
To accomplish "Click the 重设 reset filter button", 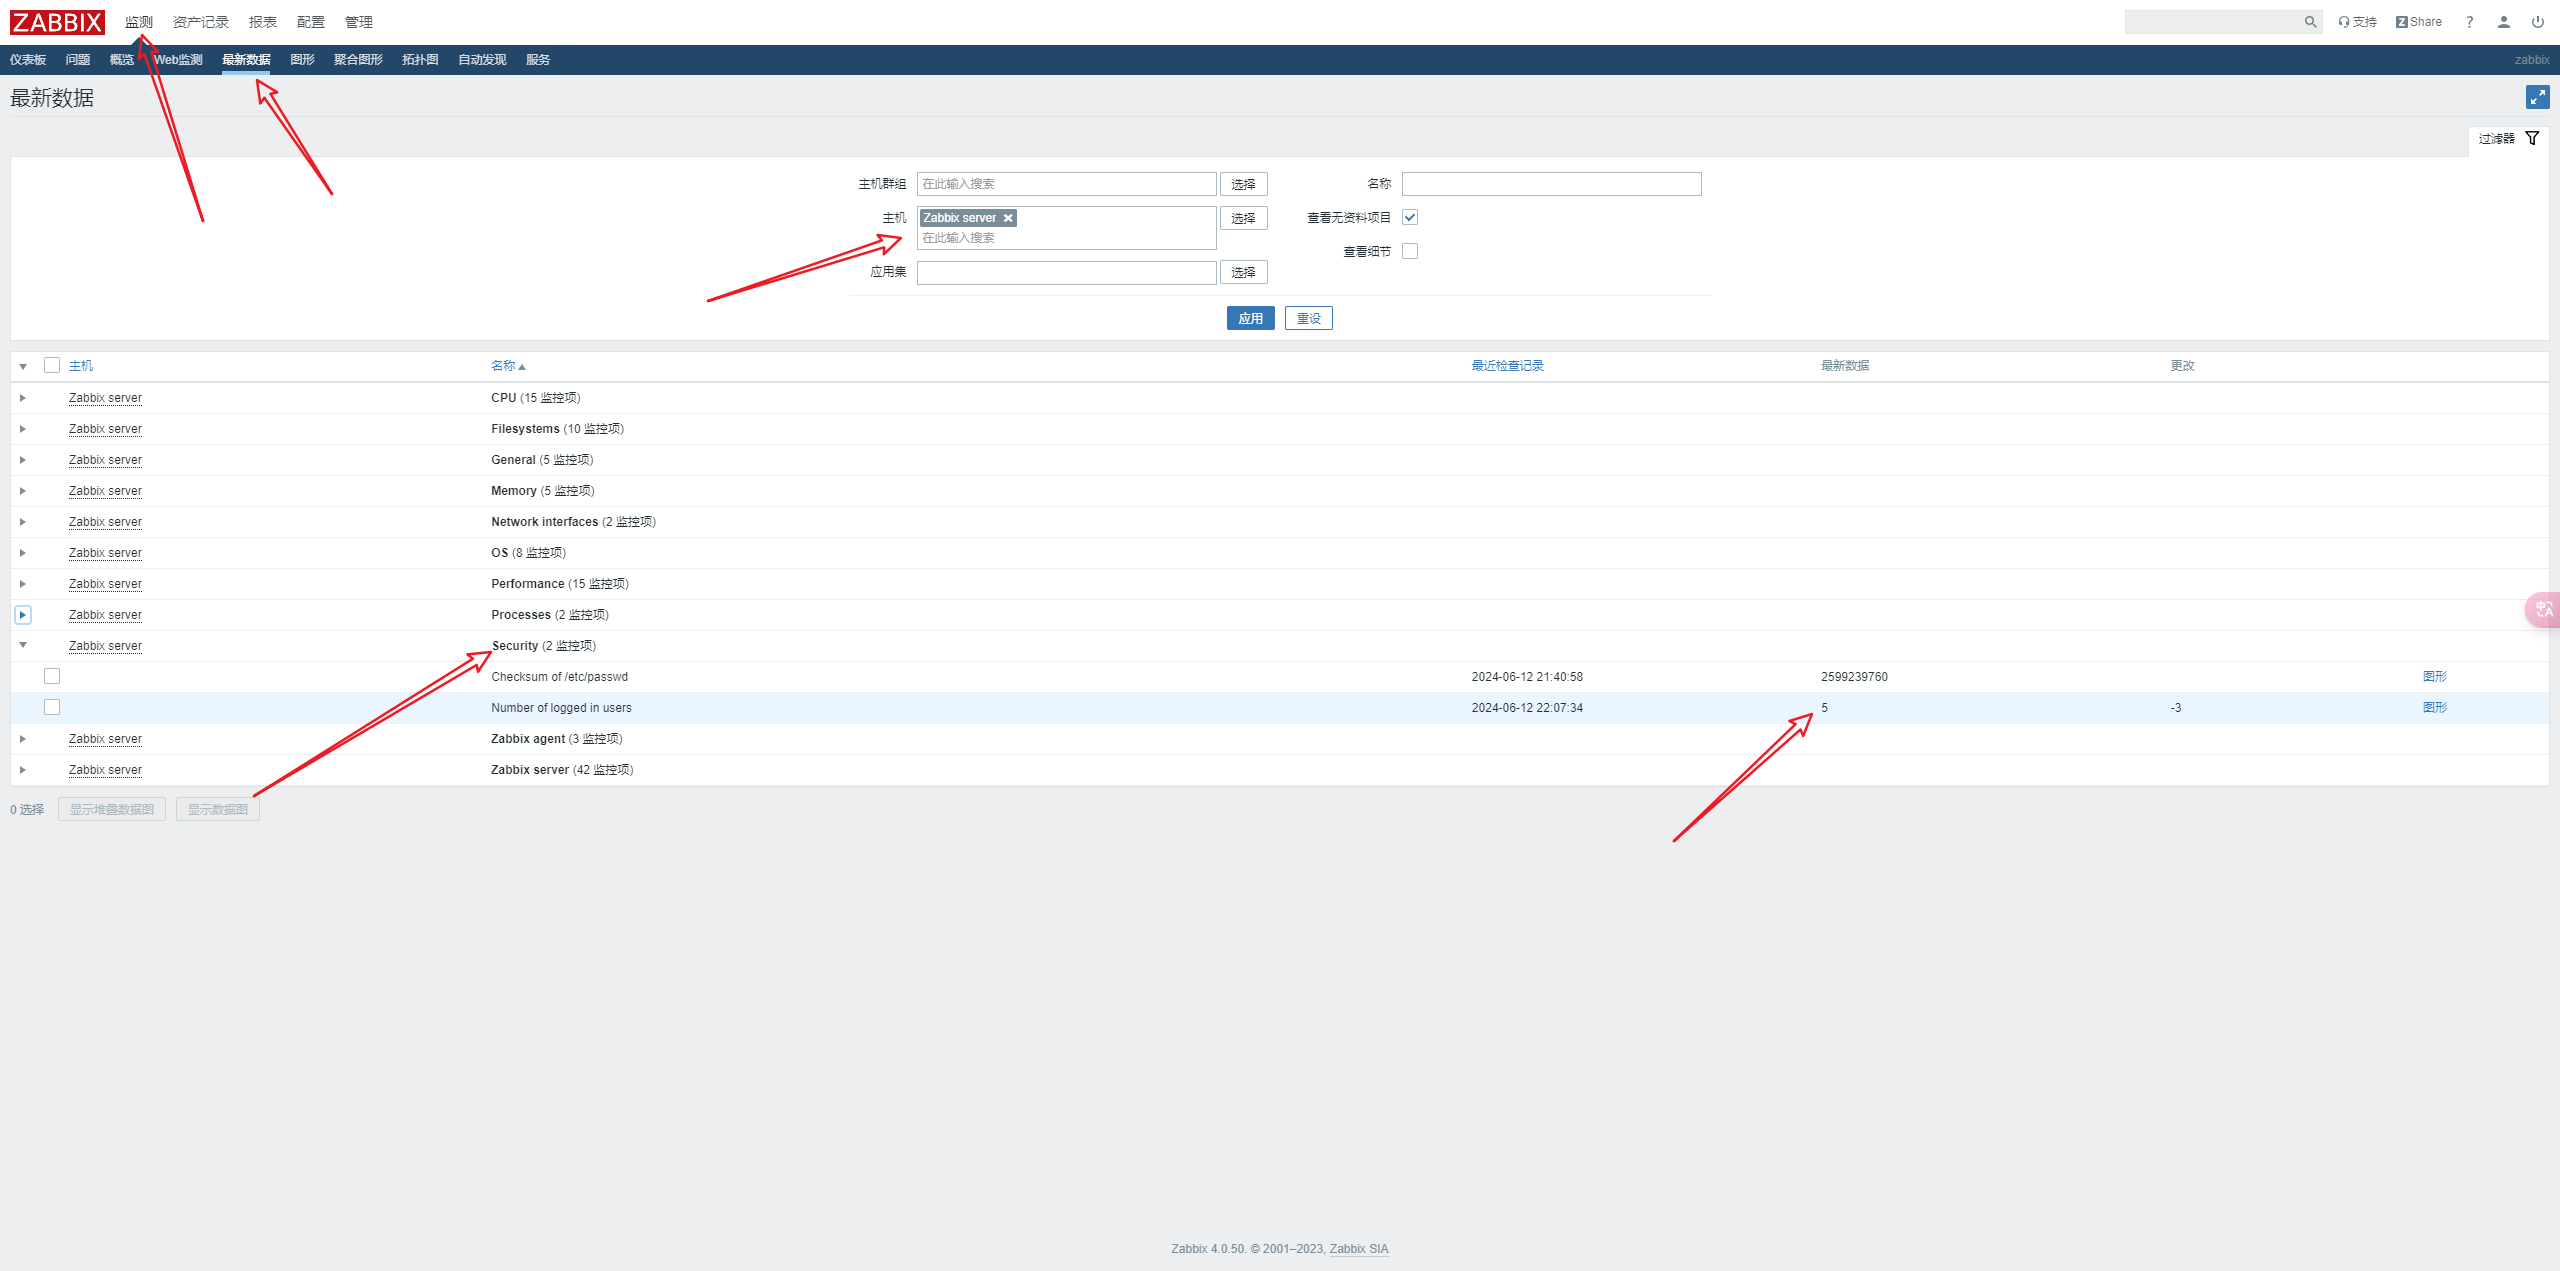I will [x=1308, y=318].
